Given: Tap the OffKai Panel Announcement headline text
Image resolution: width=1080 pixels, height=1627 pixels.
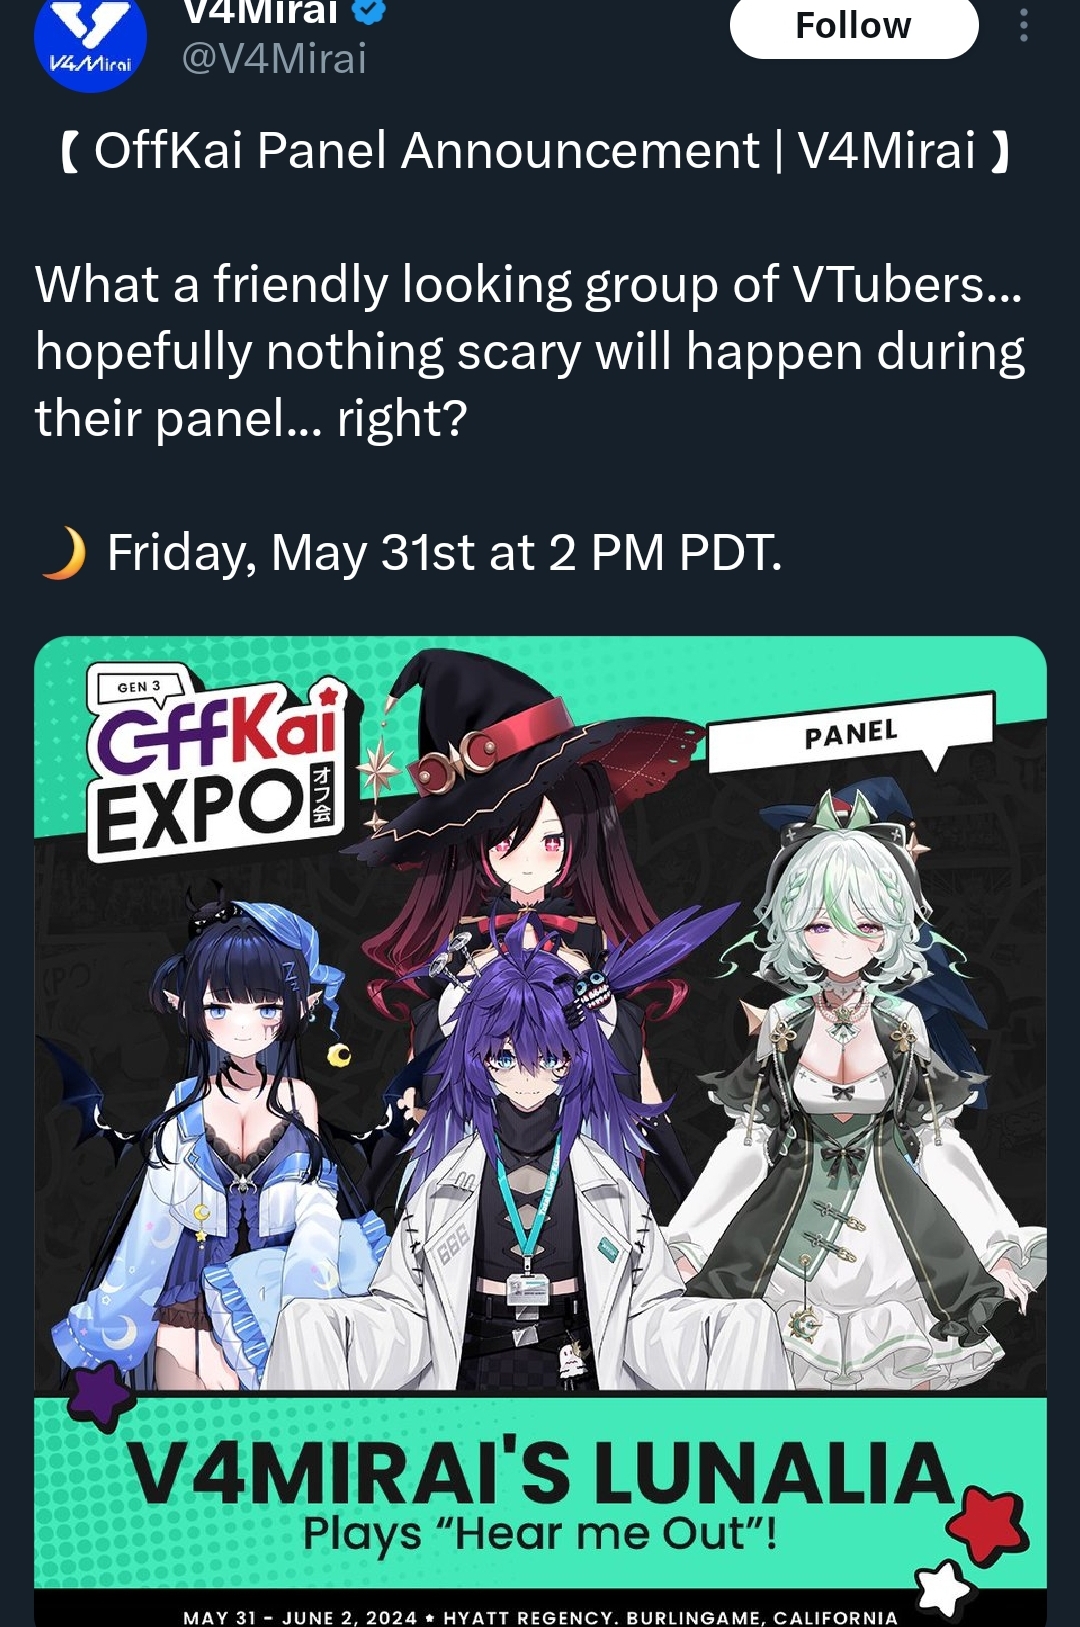Looking at the screenshot, I should 535,152.
